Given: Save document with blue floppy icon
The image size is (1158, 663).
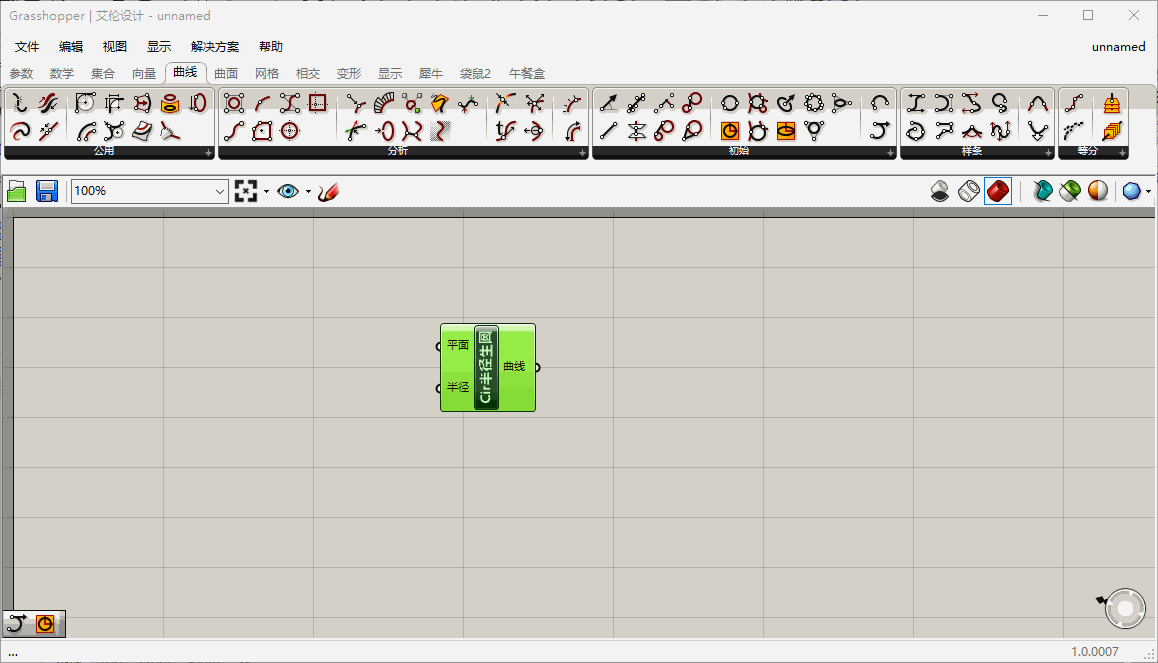Looking at the screenshot, I should [47, 191].
